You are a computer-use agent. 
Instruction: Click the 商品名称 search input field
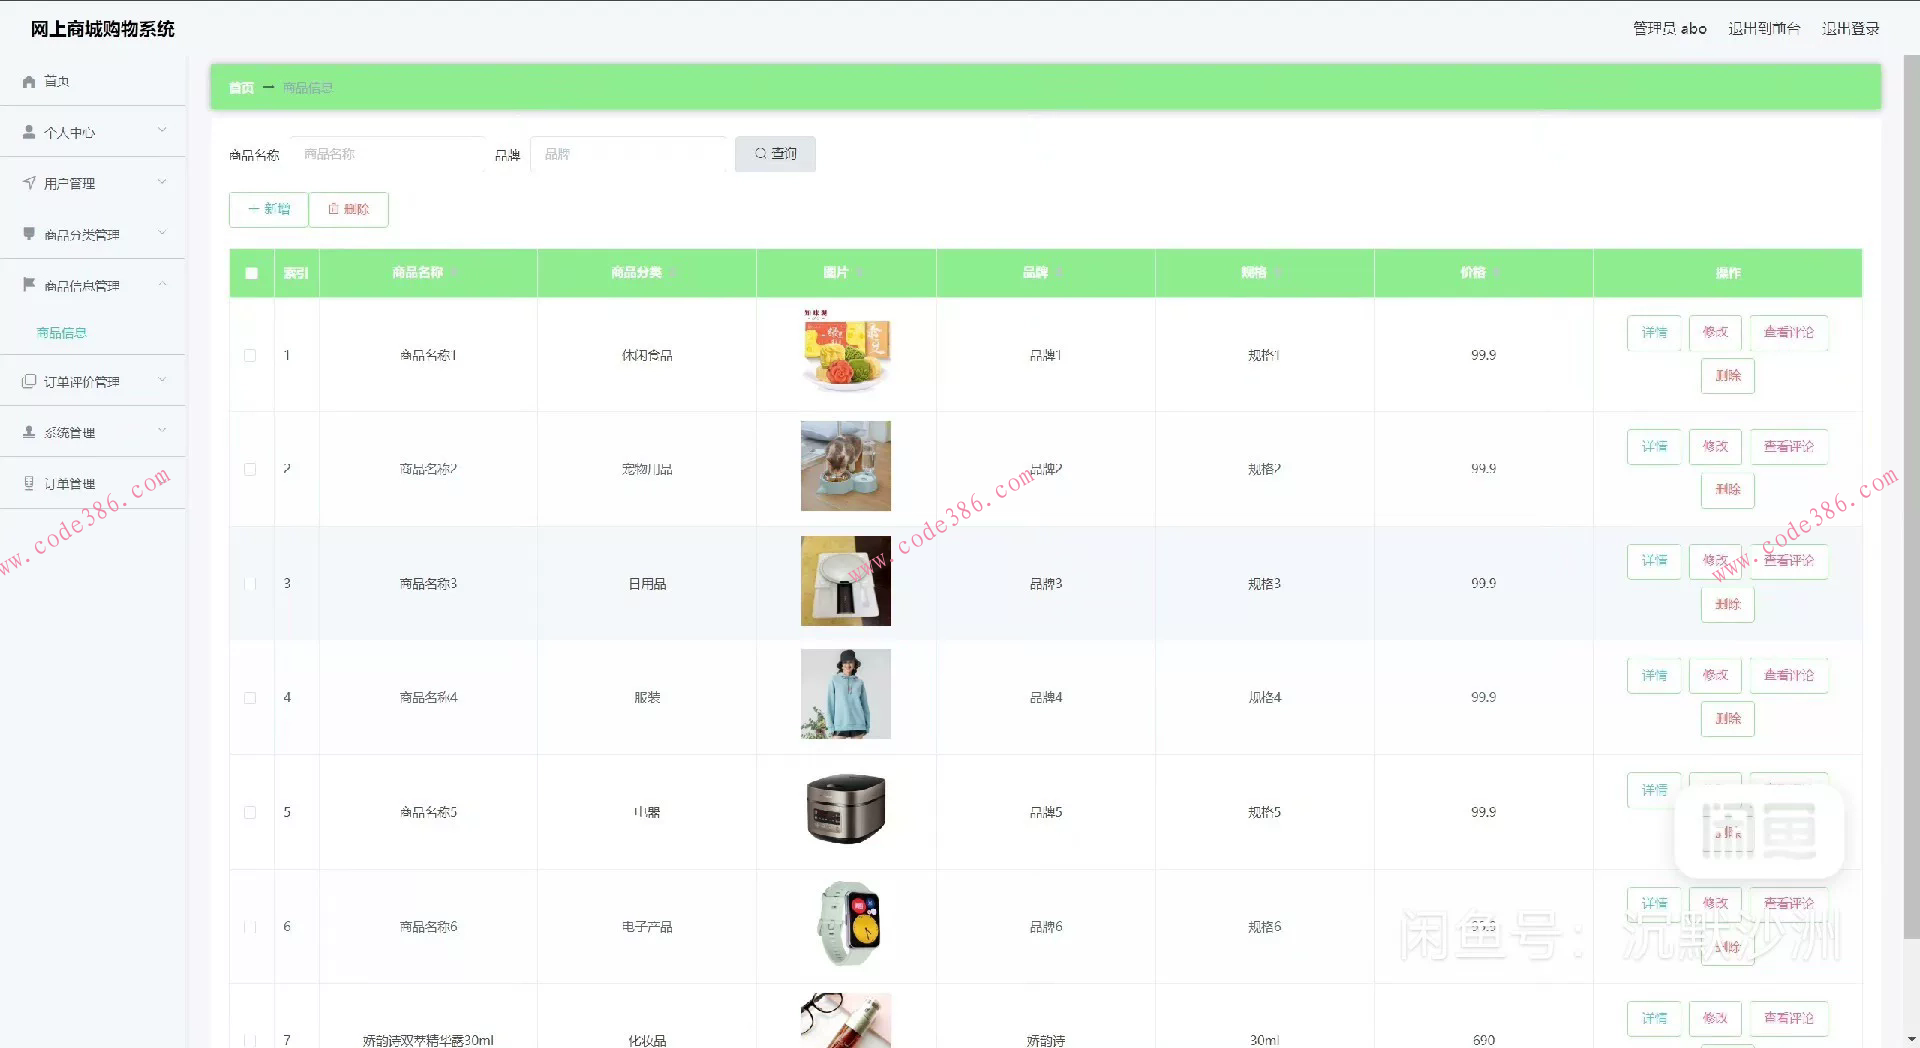pyautogui.click(x=388, y=154)
